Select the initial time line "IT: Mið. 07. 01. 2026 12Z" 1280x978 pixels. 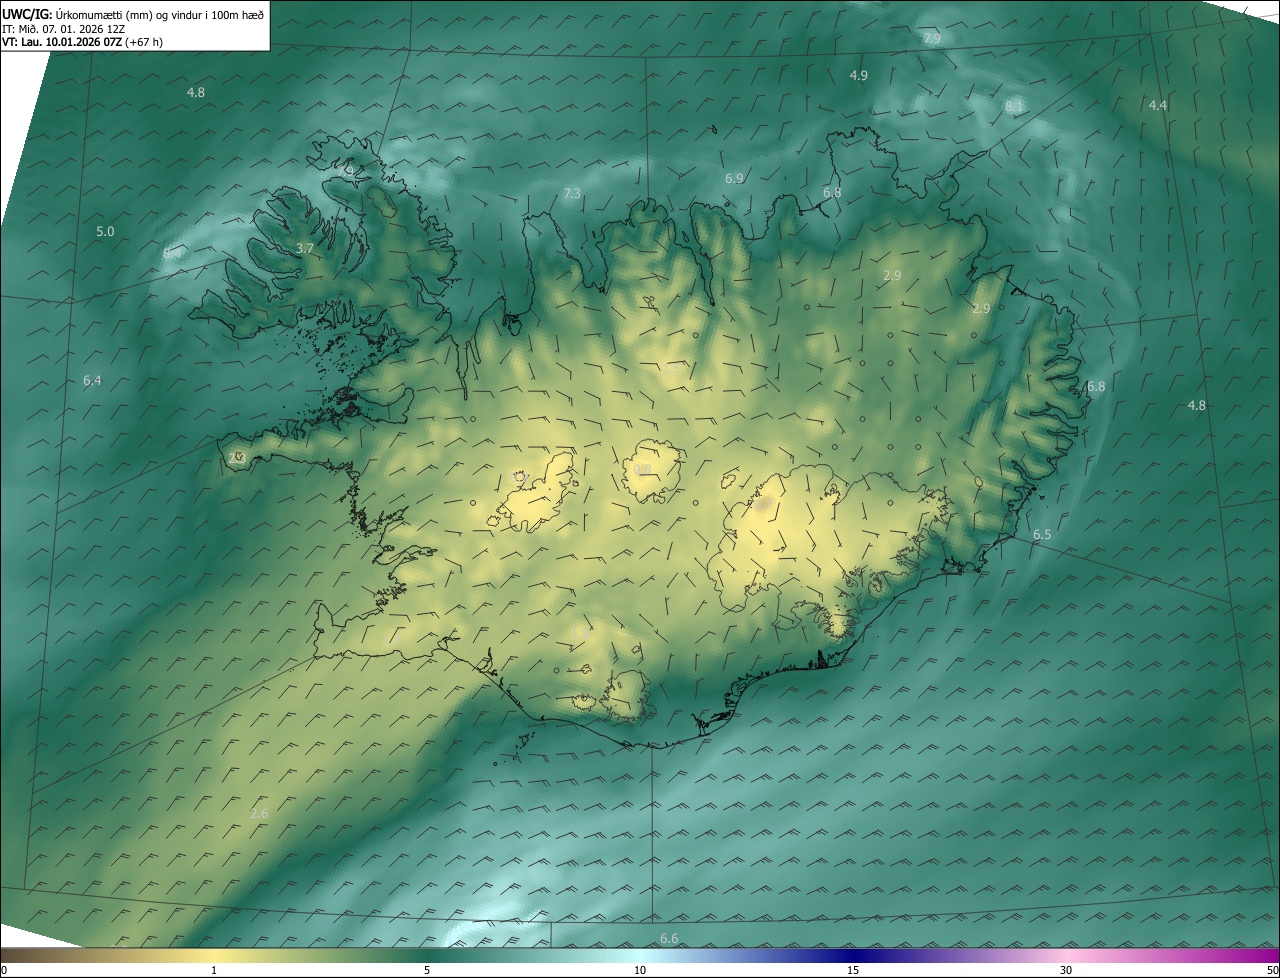point(63,29)
